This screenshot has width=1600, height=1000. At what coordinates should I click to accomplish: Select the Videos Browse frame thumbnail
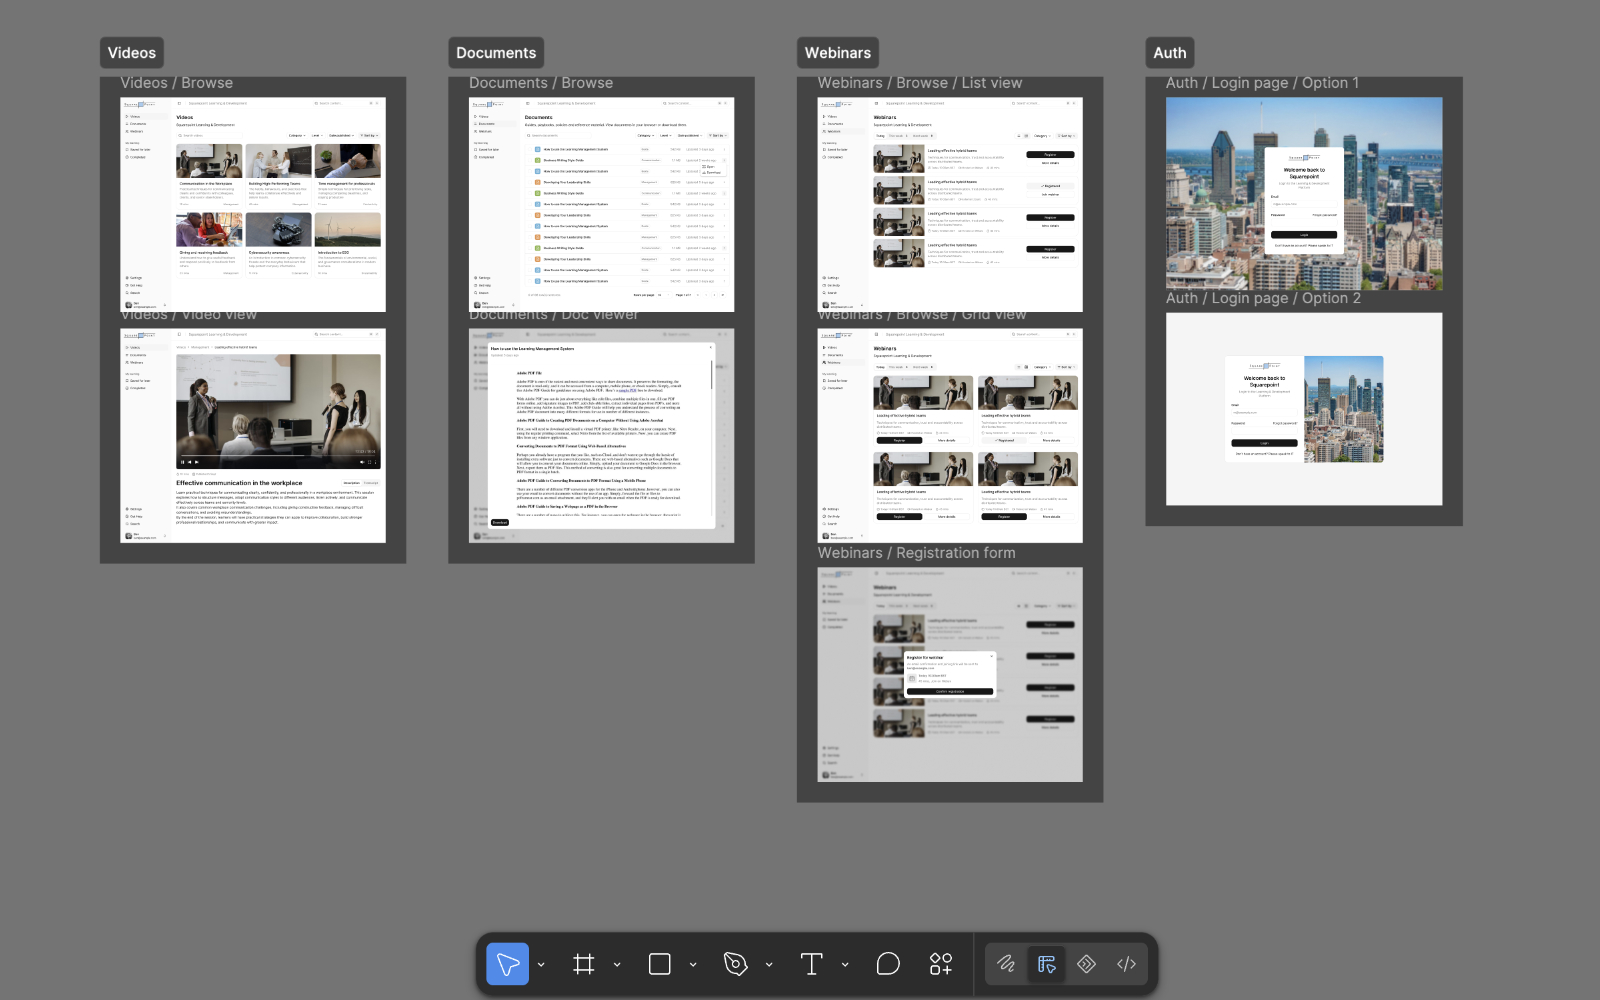[253, 204]
